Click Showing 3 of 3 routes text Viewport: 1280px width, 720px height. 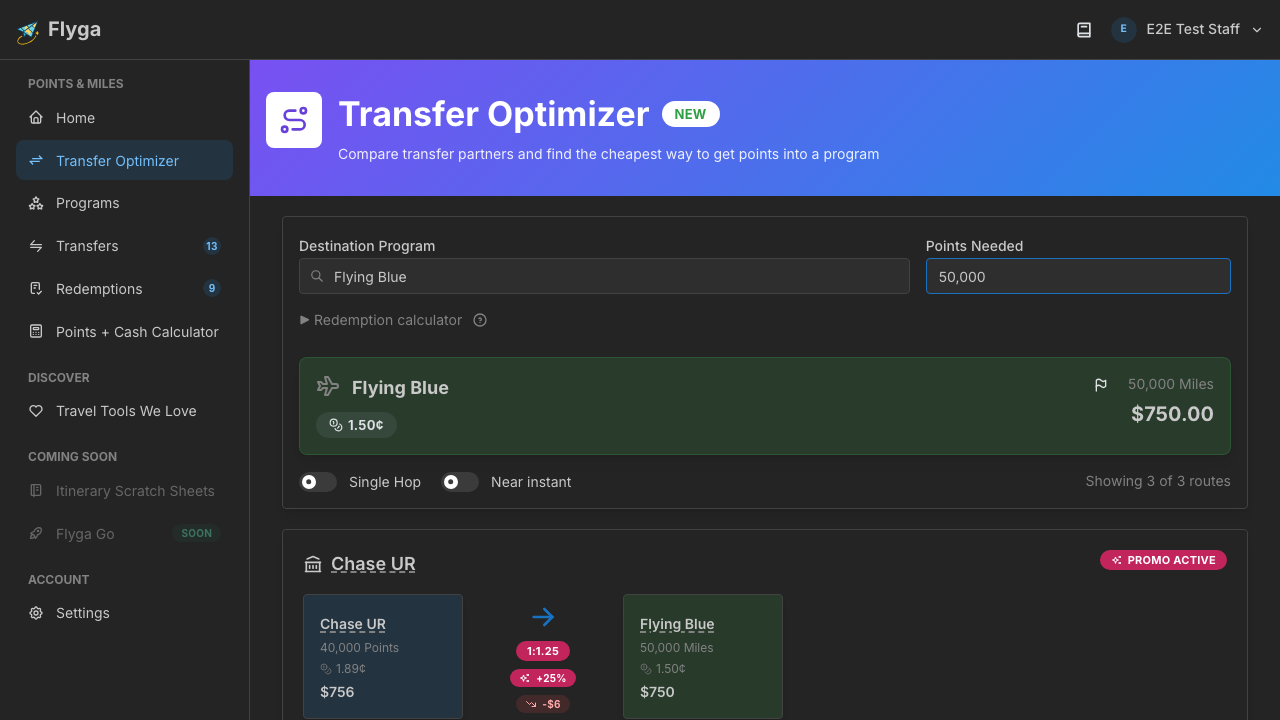(x=1158, y=481)
